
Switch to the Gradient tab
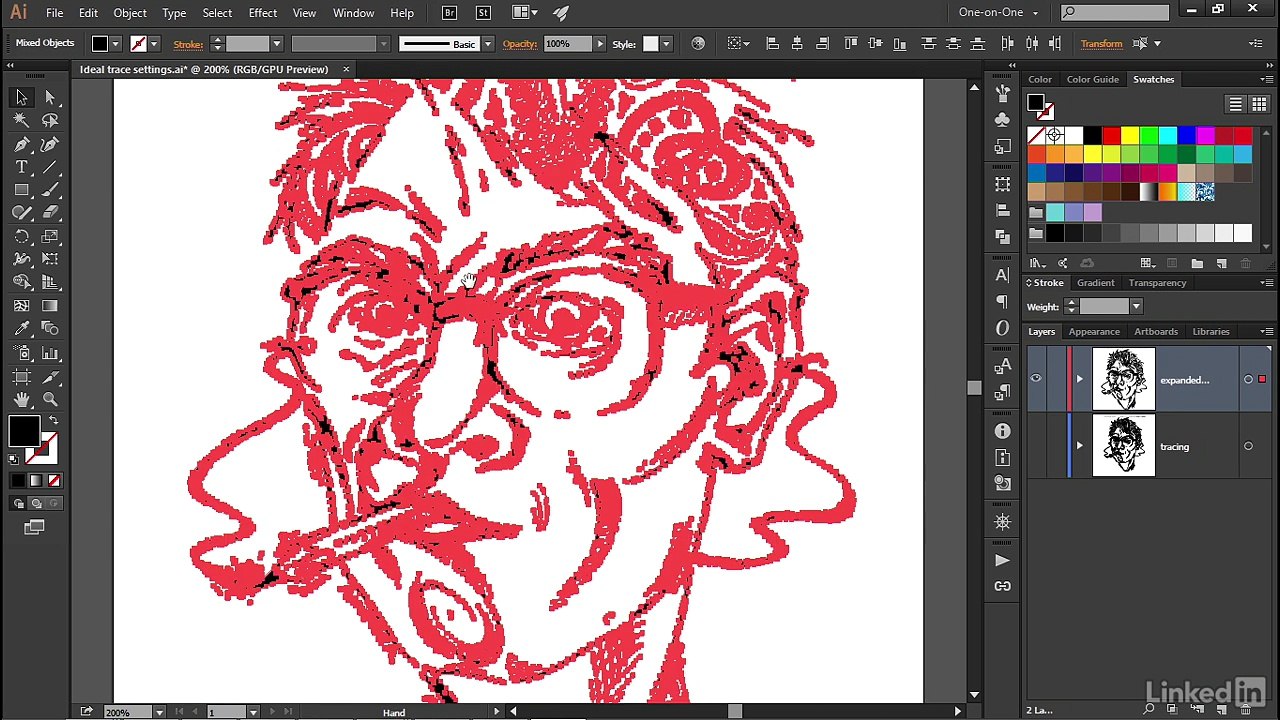1095,283
